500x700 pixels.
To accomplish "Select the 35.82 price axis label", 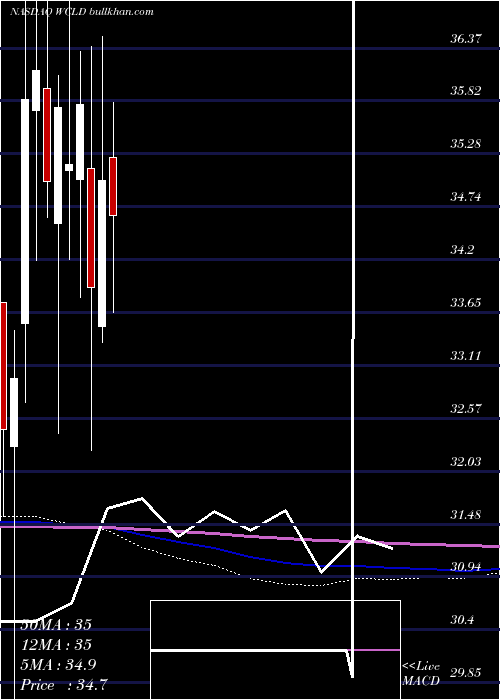I will tap(466, 91).
